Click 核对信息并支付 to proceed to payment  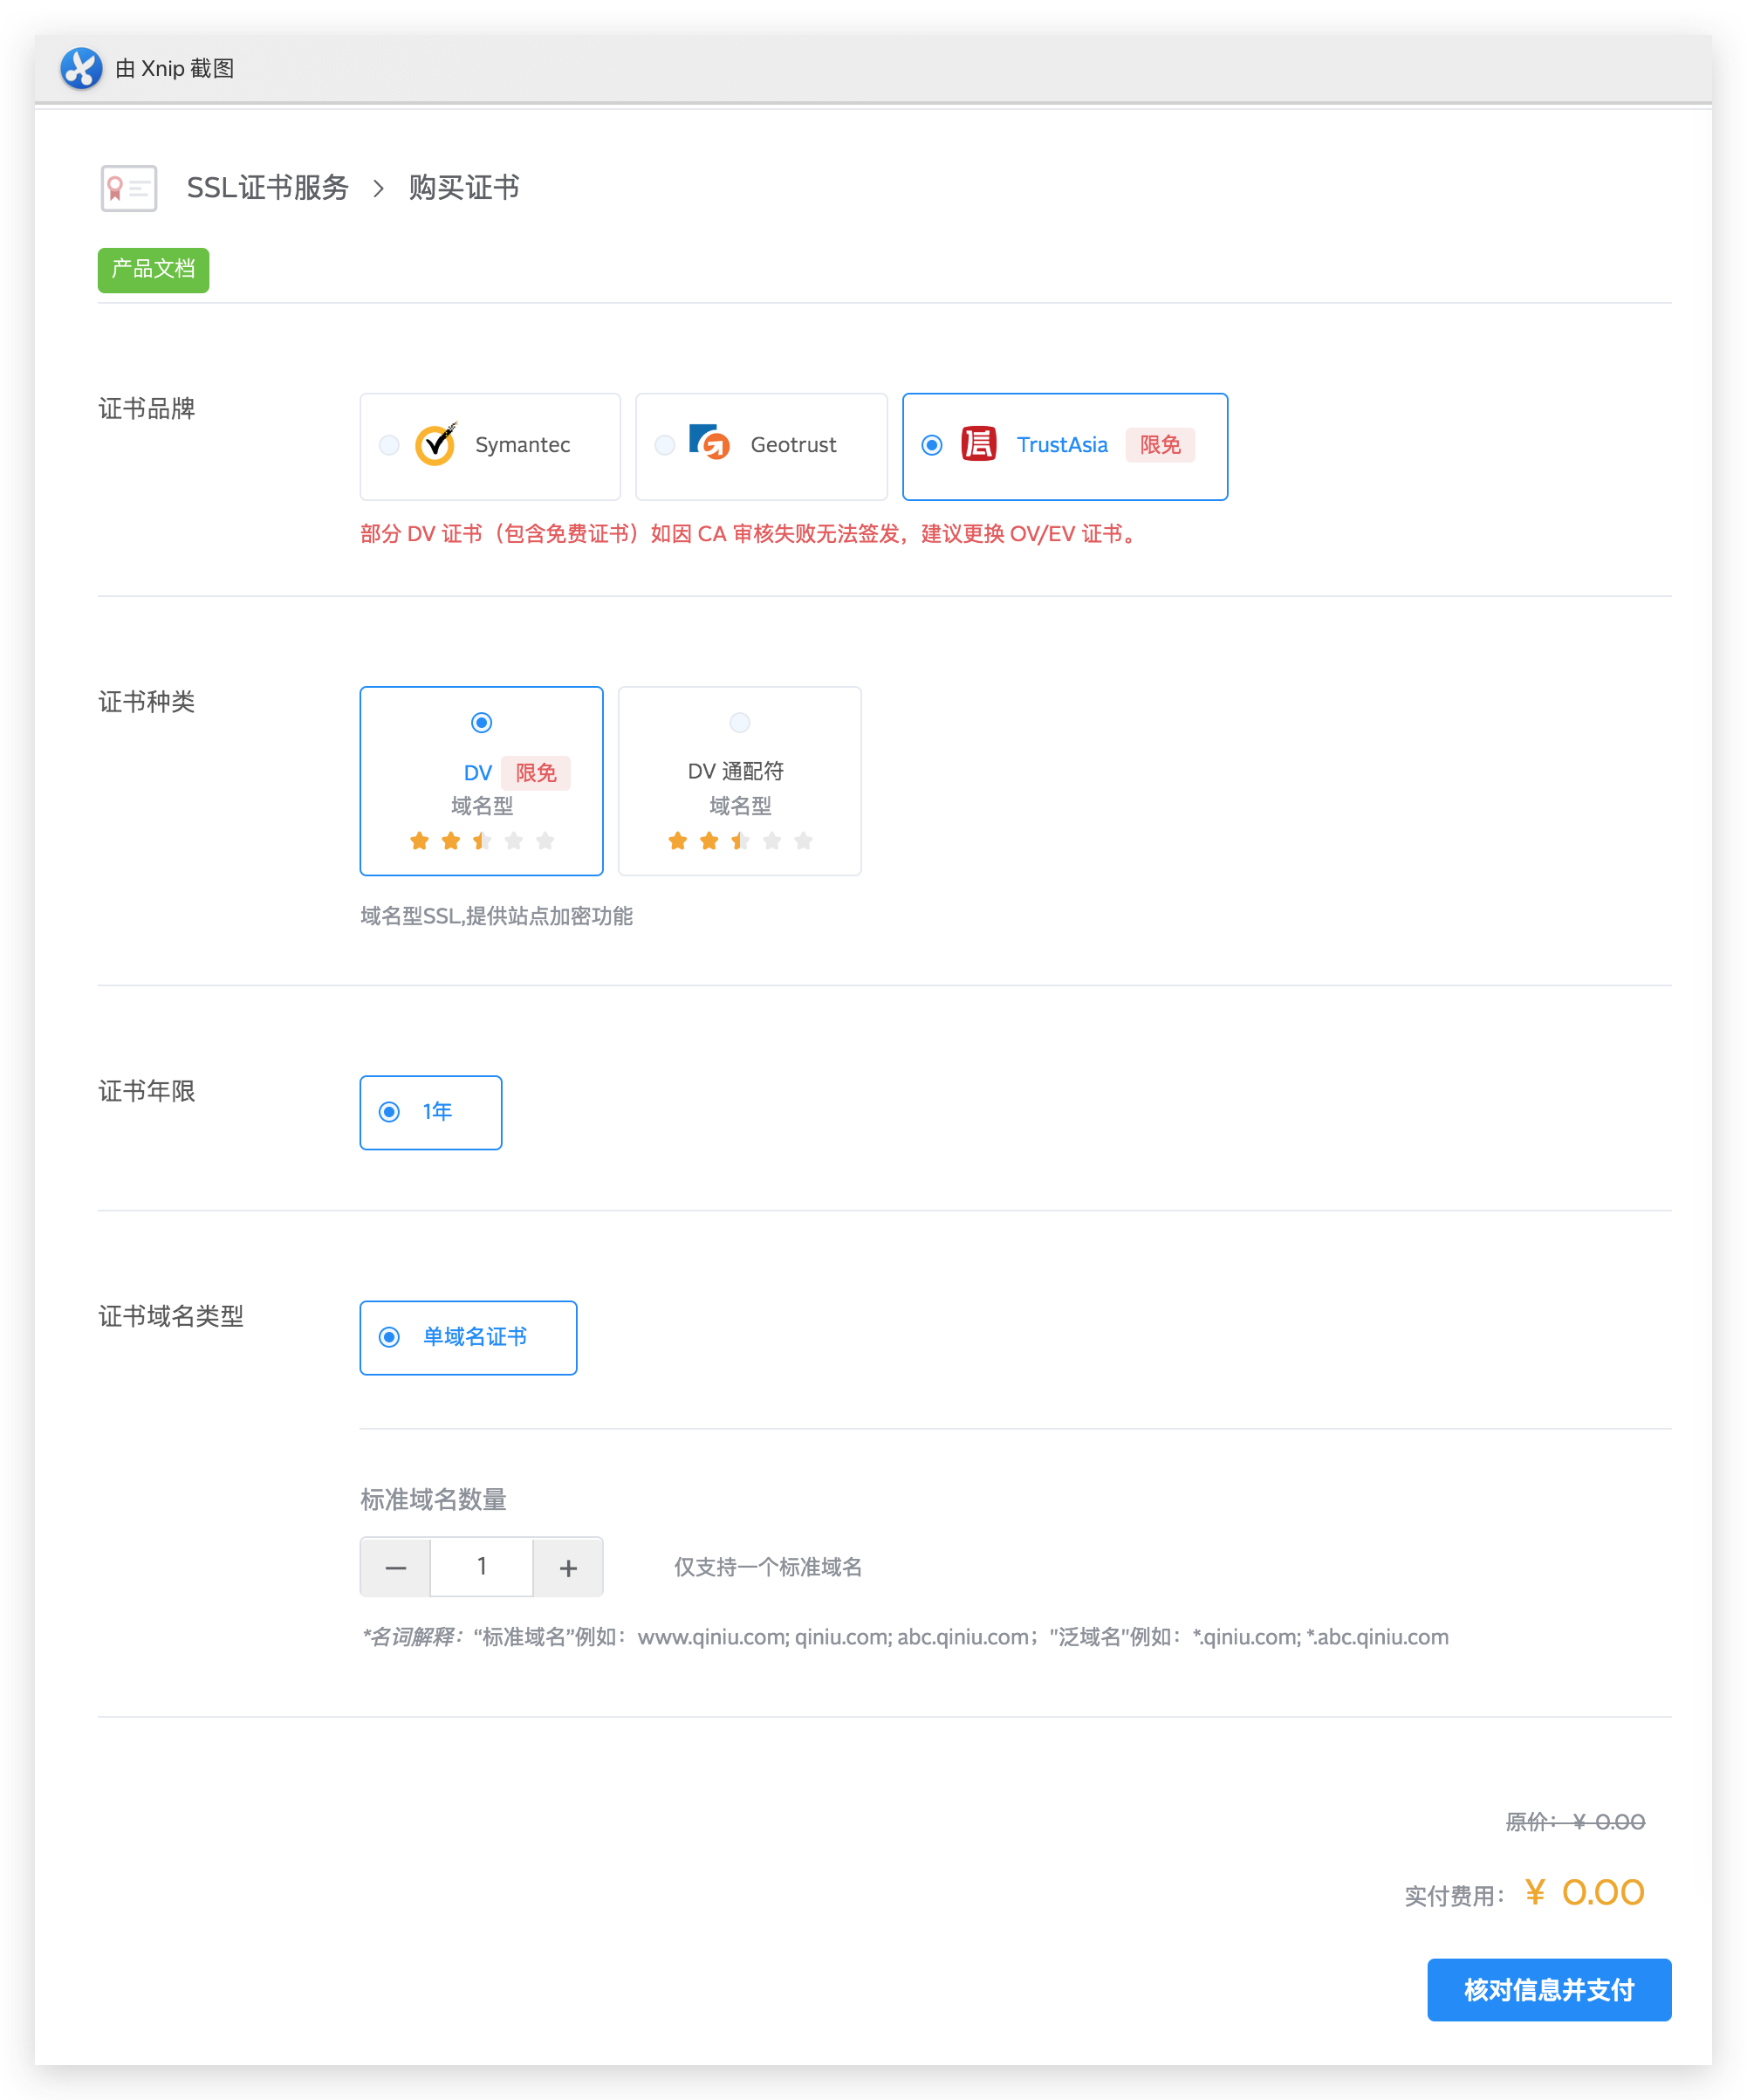point(1548,1990)
